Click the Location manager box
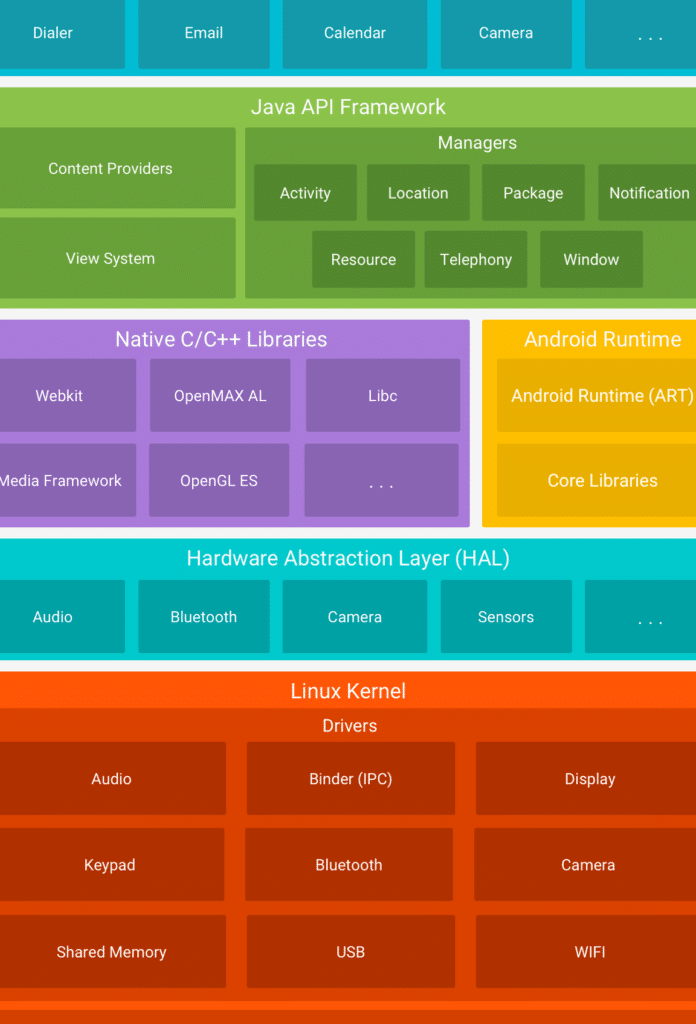The image size is (696, 1024). 418,193
